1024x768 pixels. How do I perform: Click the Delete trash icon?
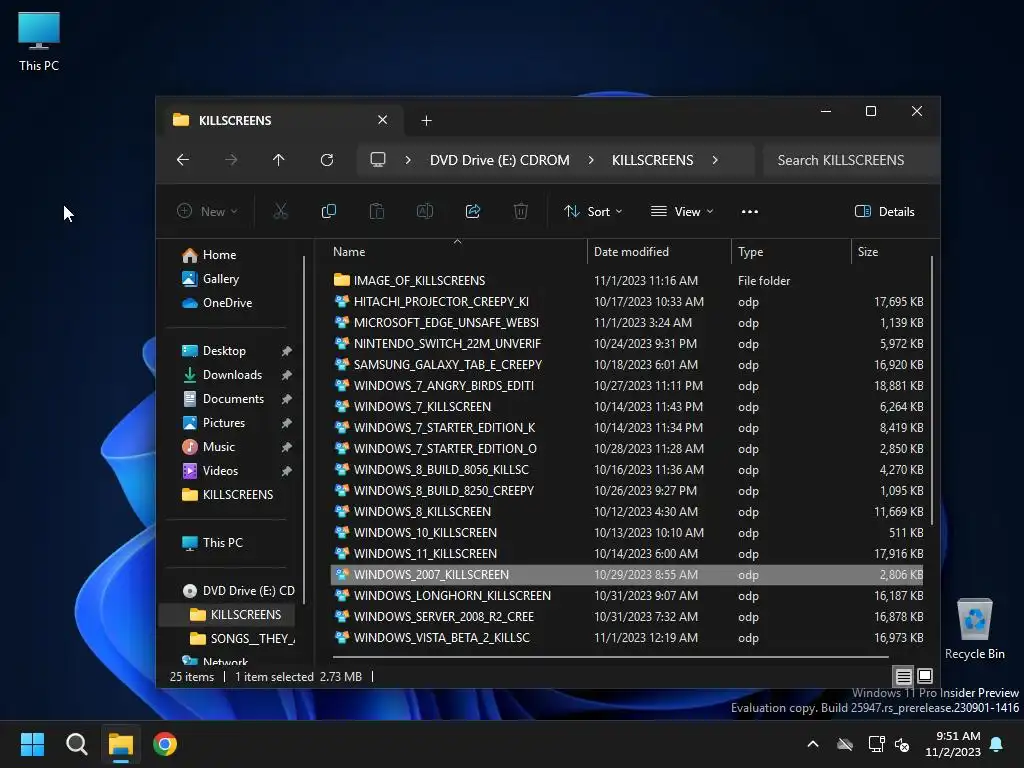(520, 211)
